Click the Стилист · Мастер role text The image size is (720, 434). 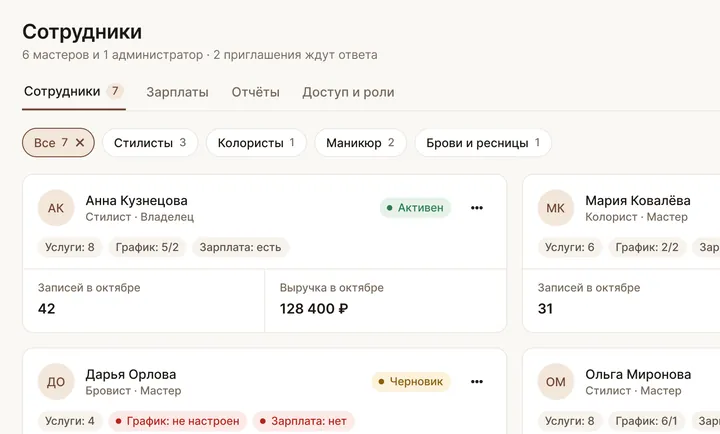pos(633,391)
